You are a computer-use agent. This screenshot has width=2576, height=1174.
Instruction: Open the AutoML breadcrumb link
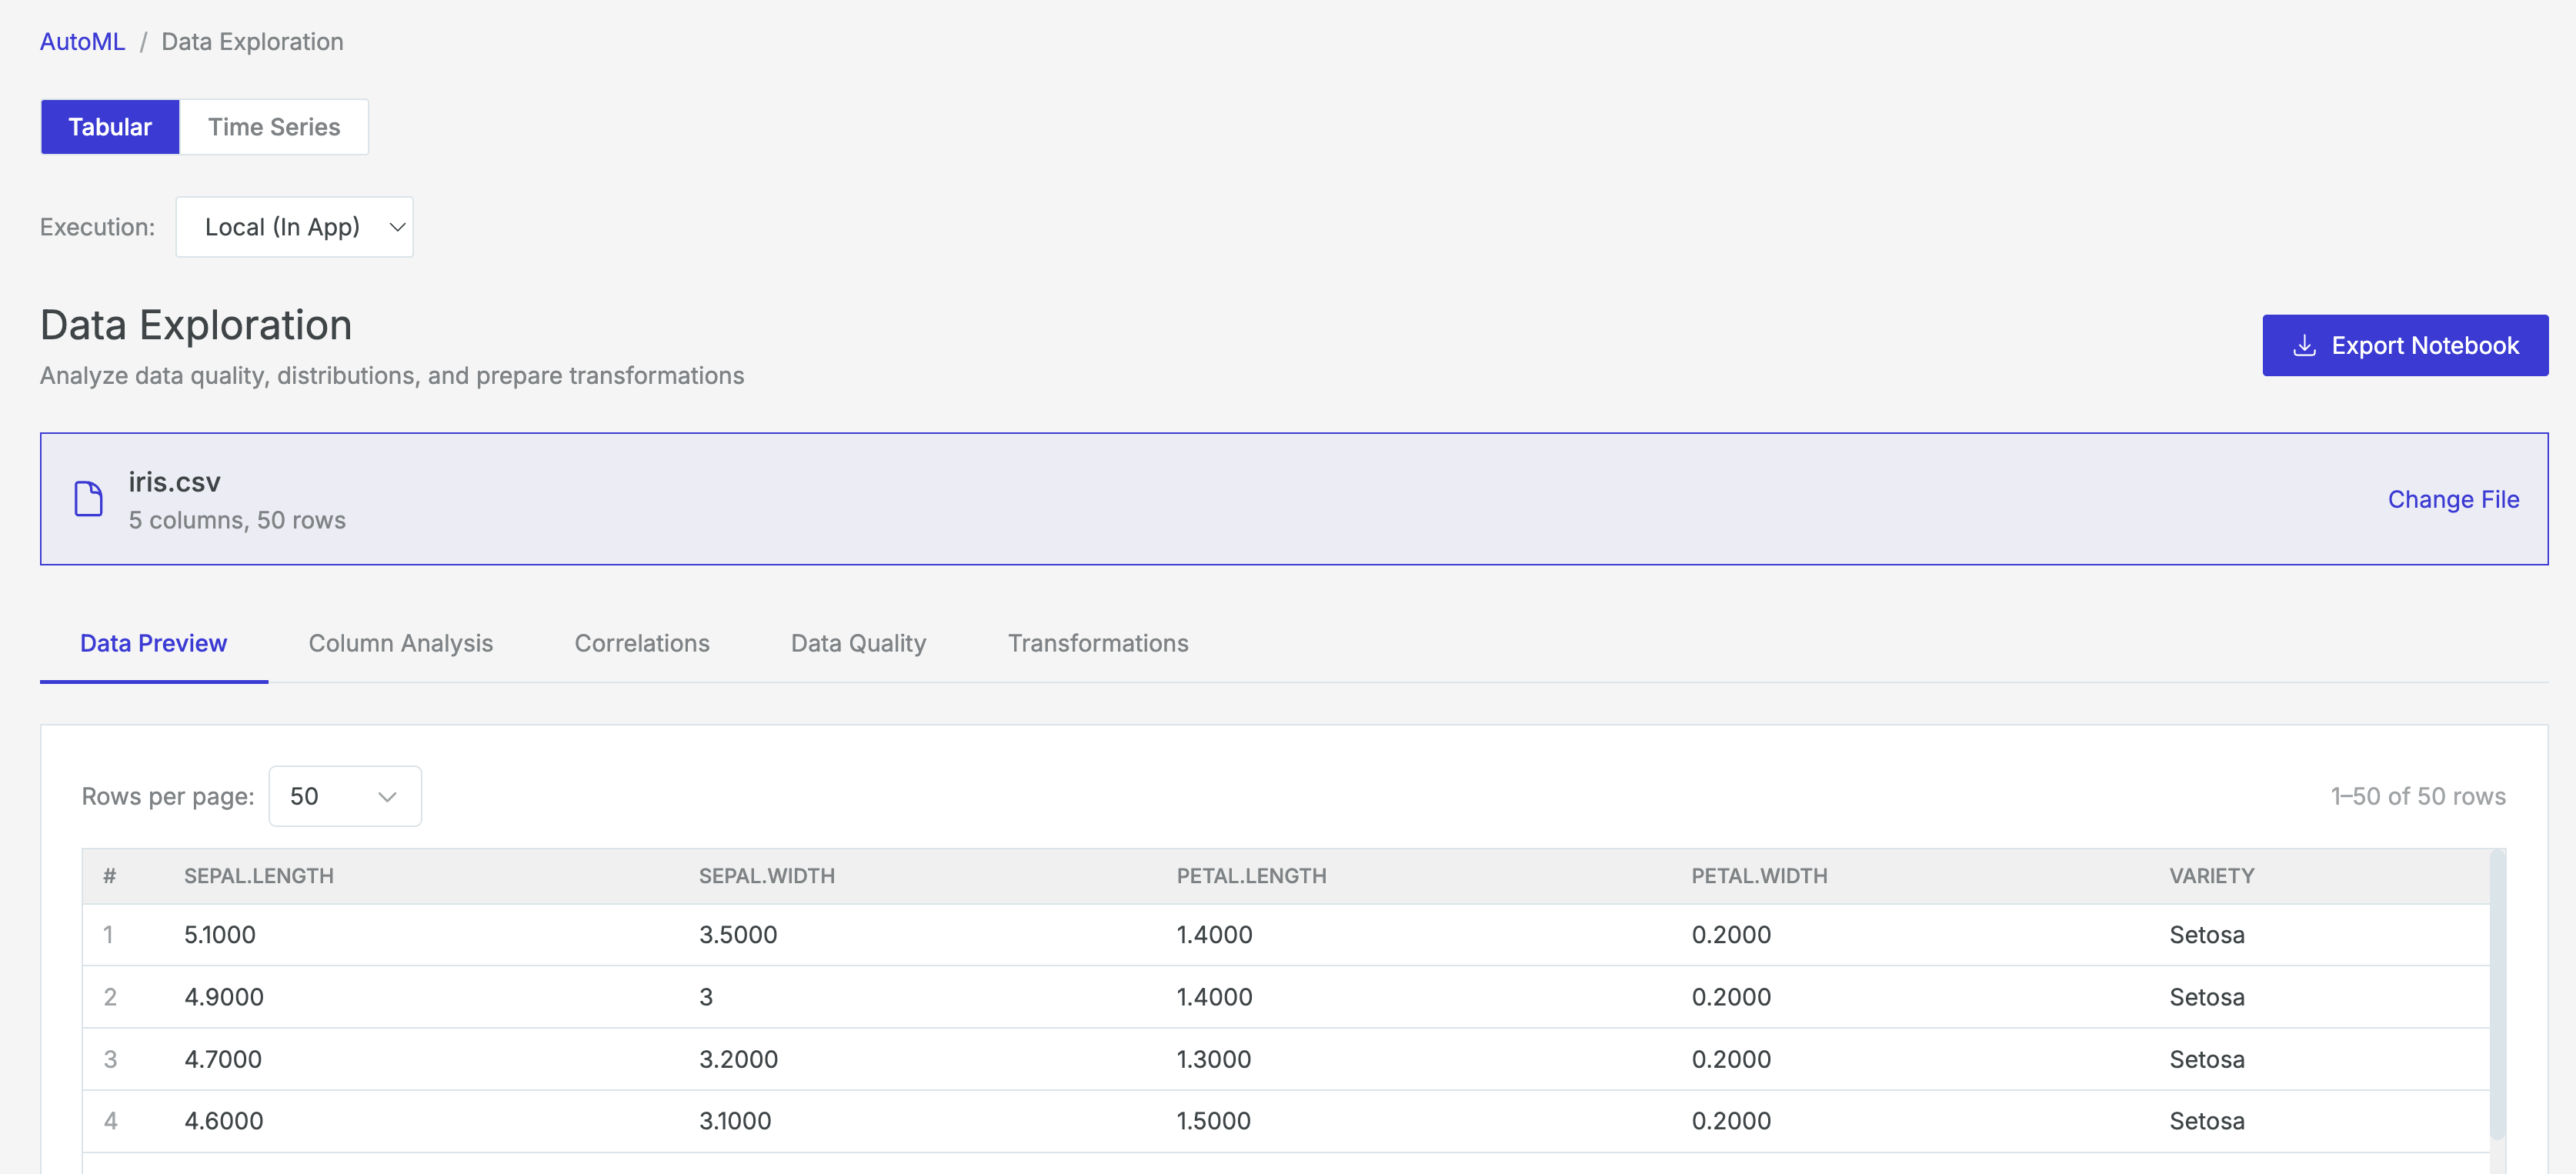point(82,42)
